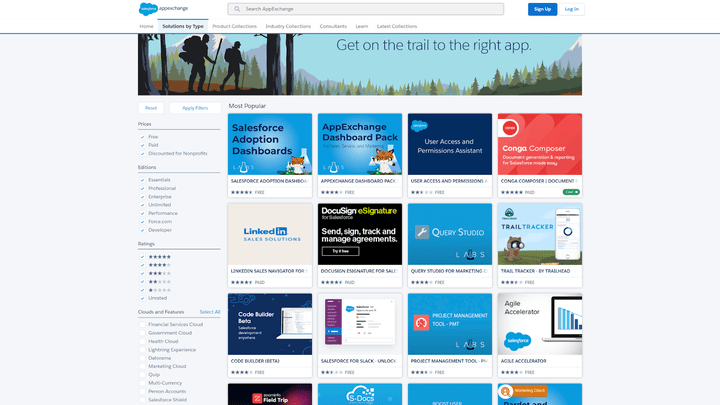Open the Learn tab
The width and height of the screenshot is (720, 405).
pos(362,26)
